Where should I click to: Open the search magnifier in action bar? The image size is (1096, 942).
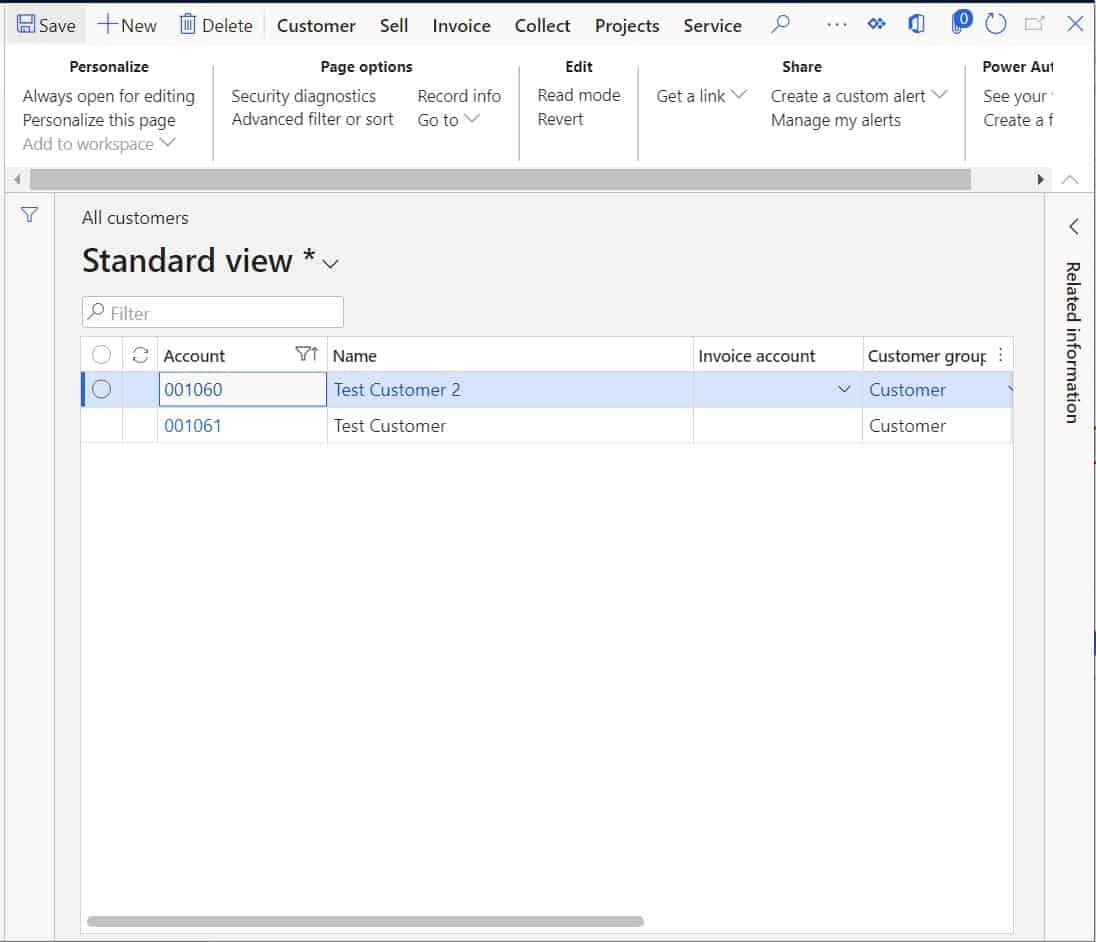[782, 24]
